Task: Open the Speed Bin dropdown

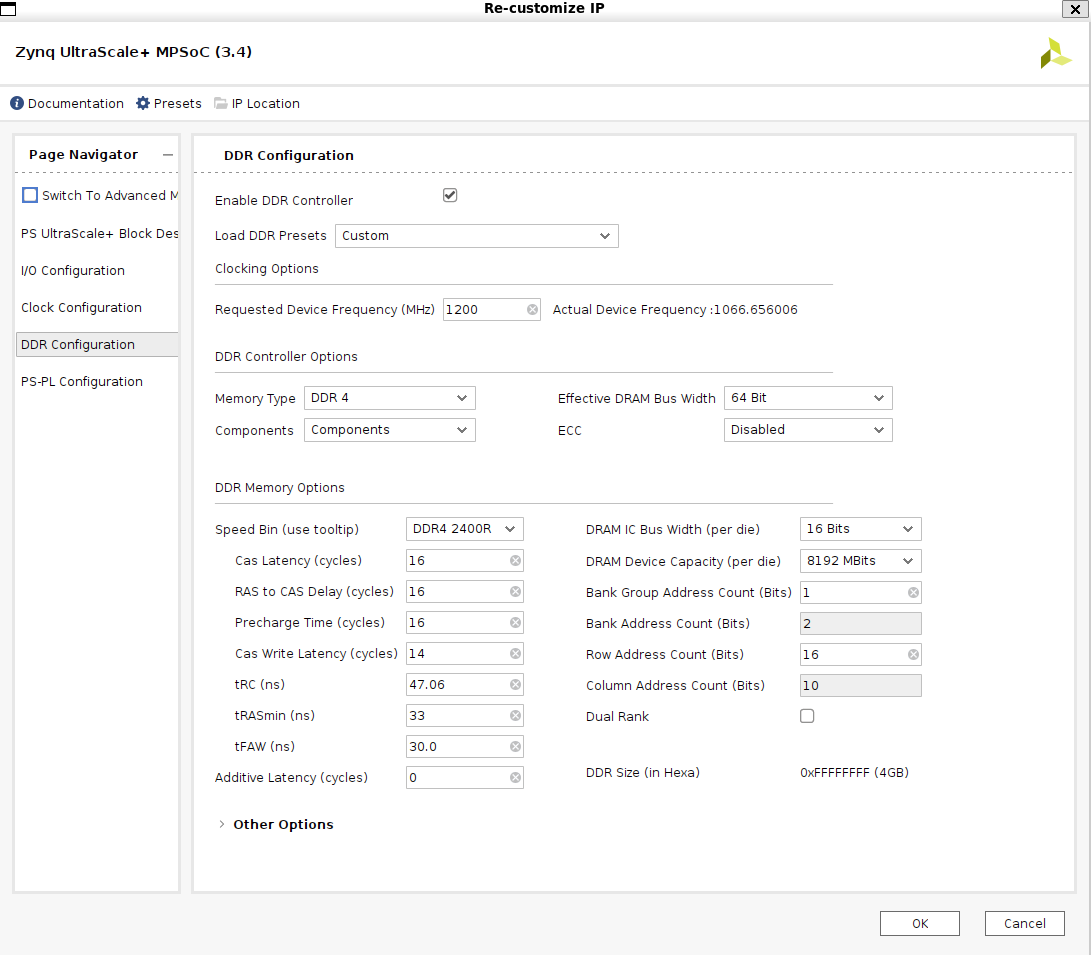Action: click(465, 529)
